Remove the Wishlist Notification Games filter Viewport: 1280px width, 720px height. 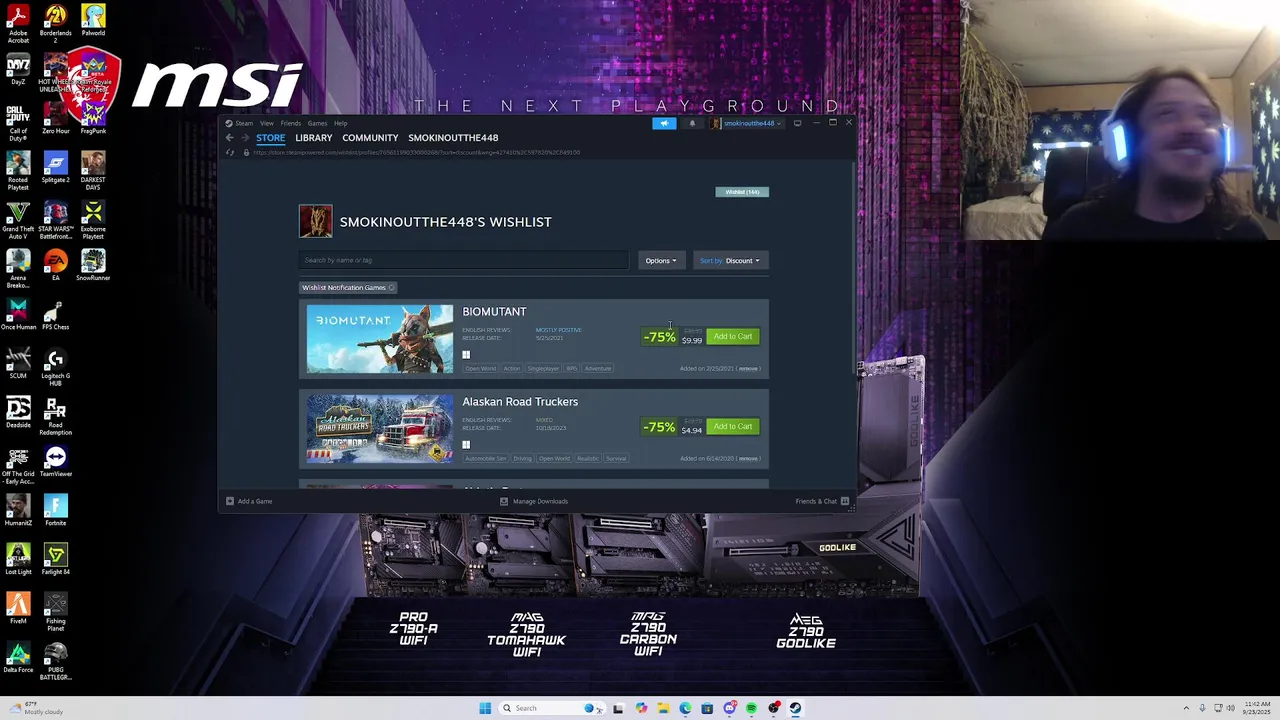(x=391, y=288)
